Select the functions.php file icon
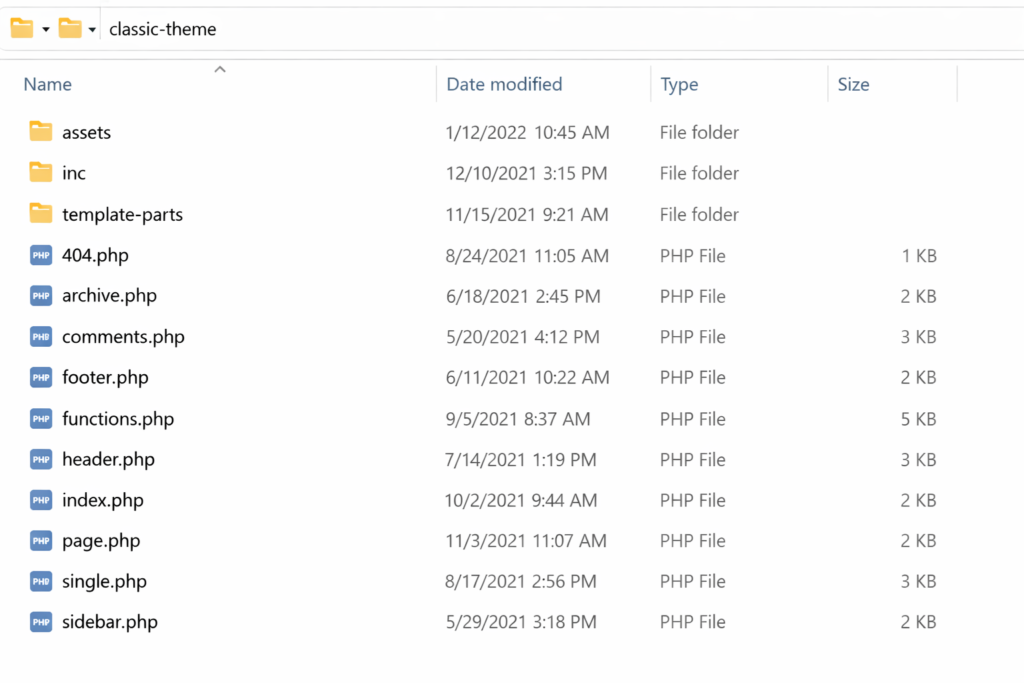 [41, 419]
